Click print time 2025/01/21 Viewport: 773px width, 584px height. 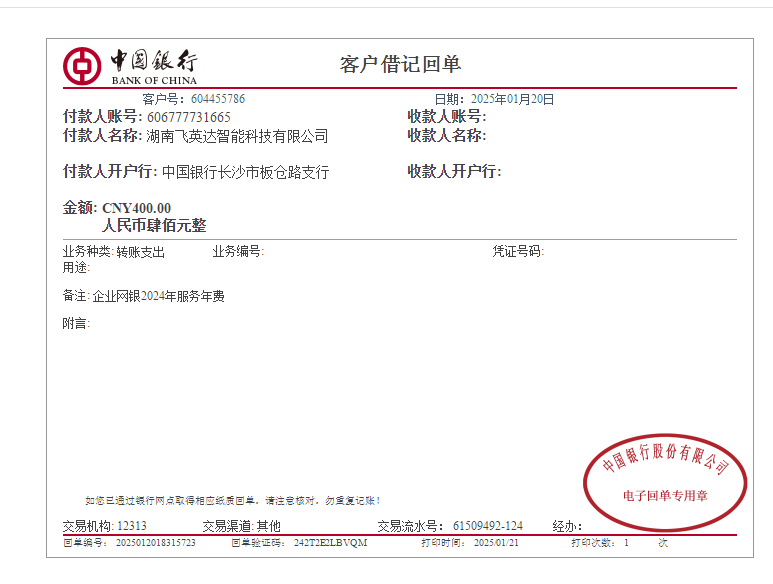(x=496, y=543)
